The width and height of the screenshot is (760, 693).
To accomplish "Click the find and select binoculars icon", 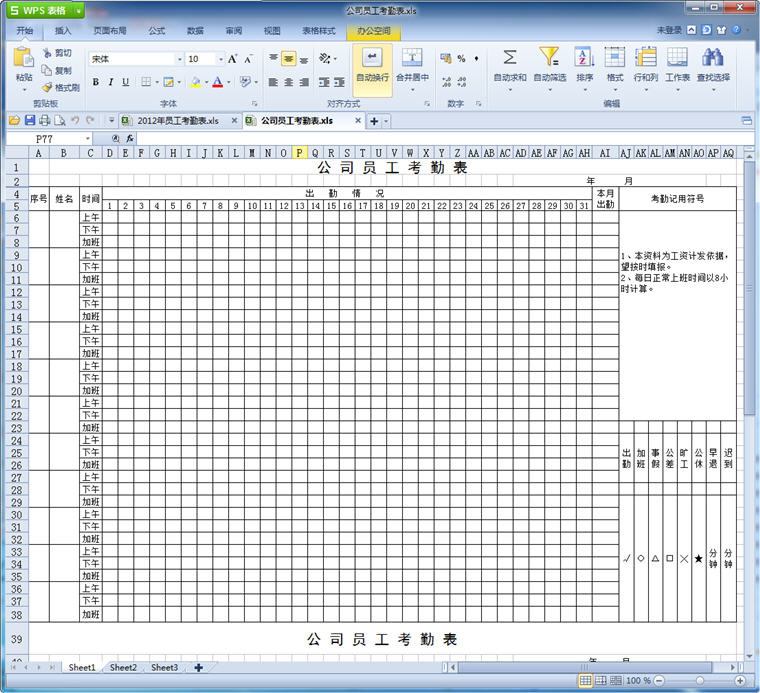I will click(x=713, y=58).
